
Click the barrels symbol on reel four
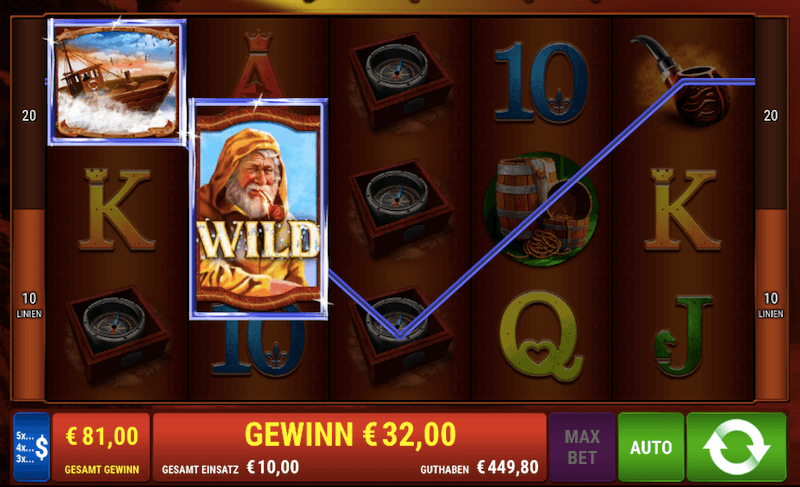(x=541, y=209)
